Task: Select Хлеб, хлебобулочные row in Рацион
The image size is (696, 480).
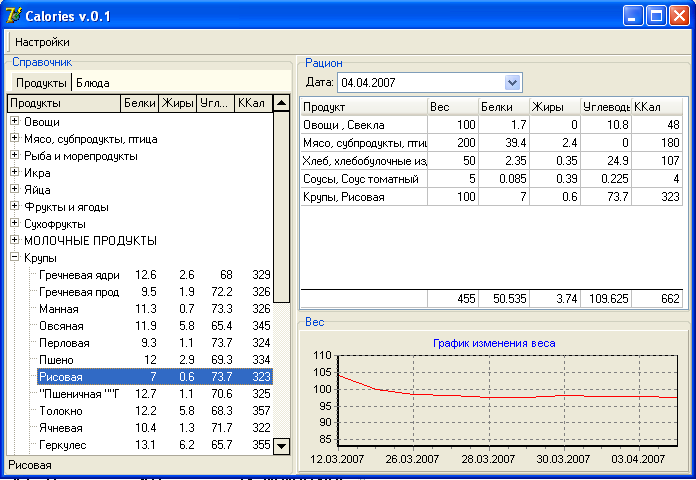Action: [491, 161]
